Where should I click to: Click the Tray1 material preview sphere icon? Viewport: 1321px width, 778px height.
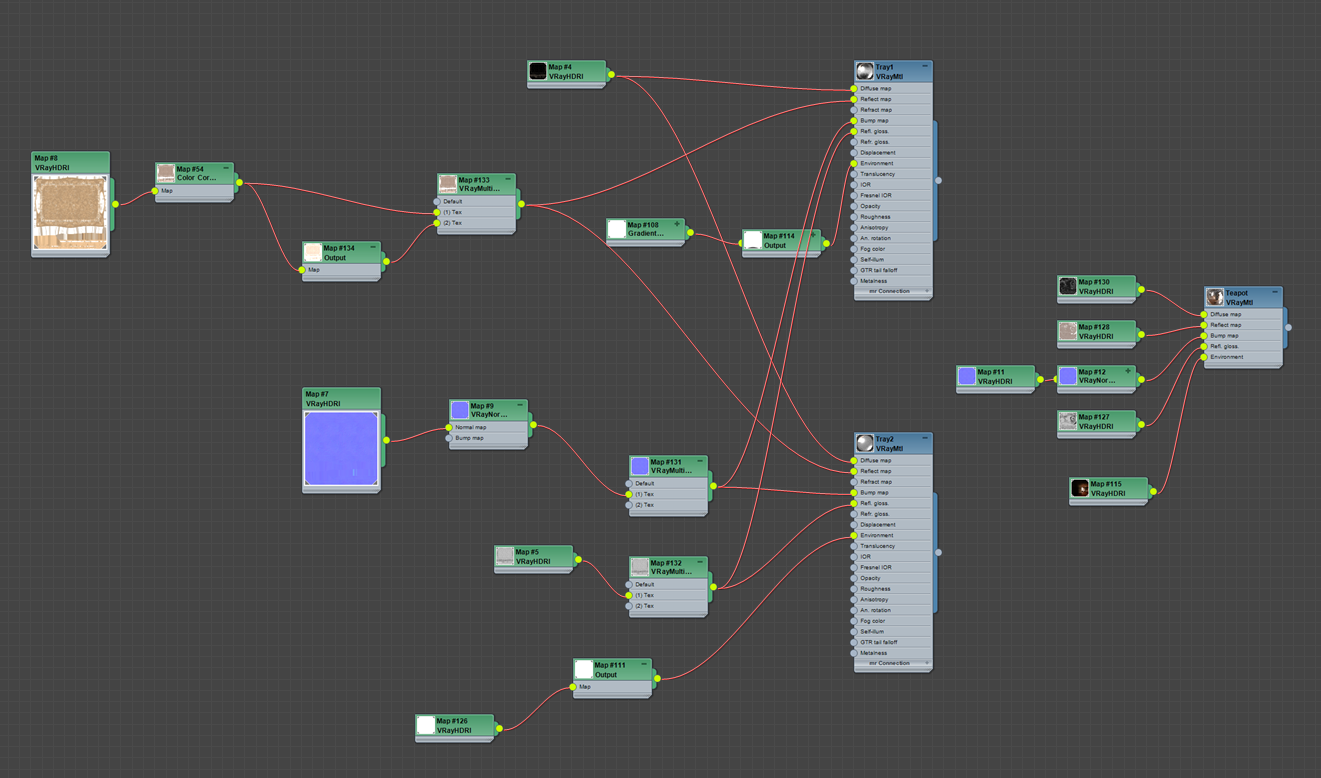[865, 72]
